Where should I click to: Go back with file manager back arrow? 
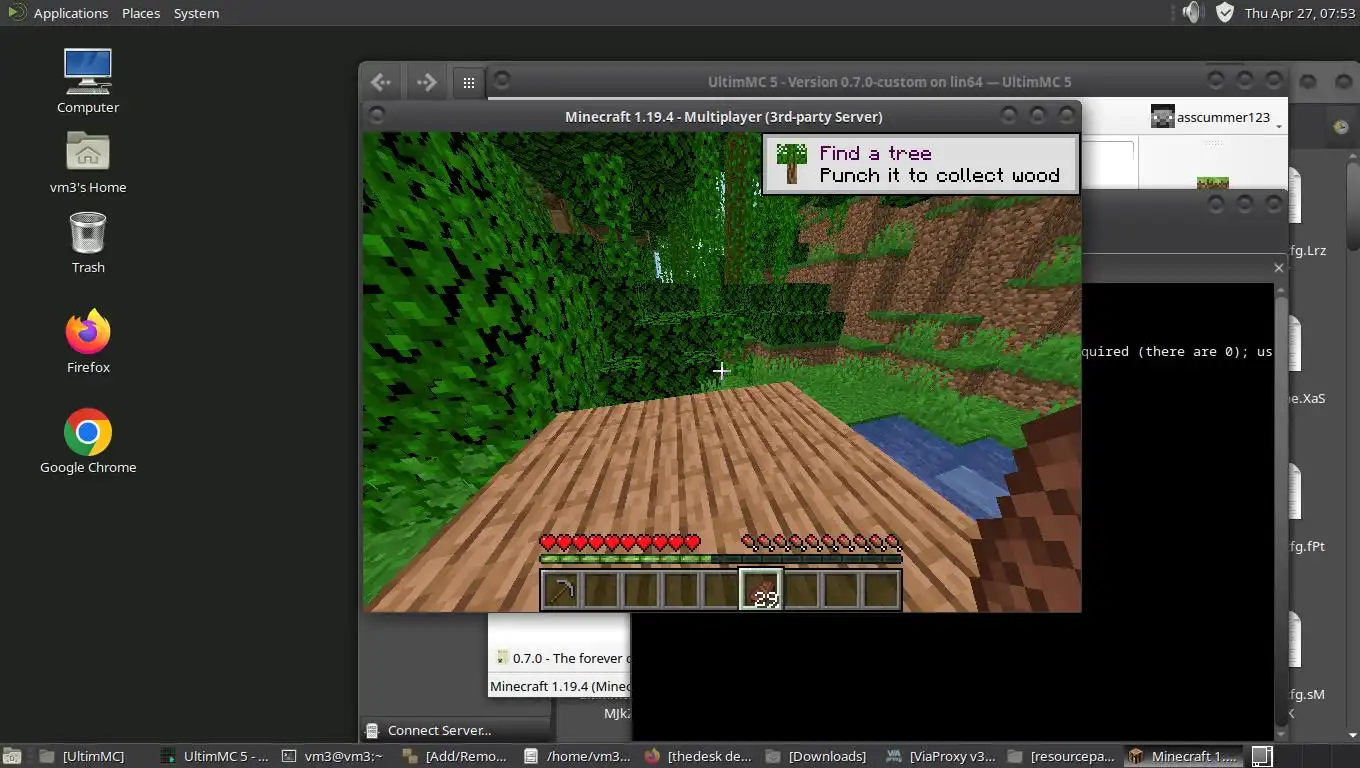click(x=381, y=82)
